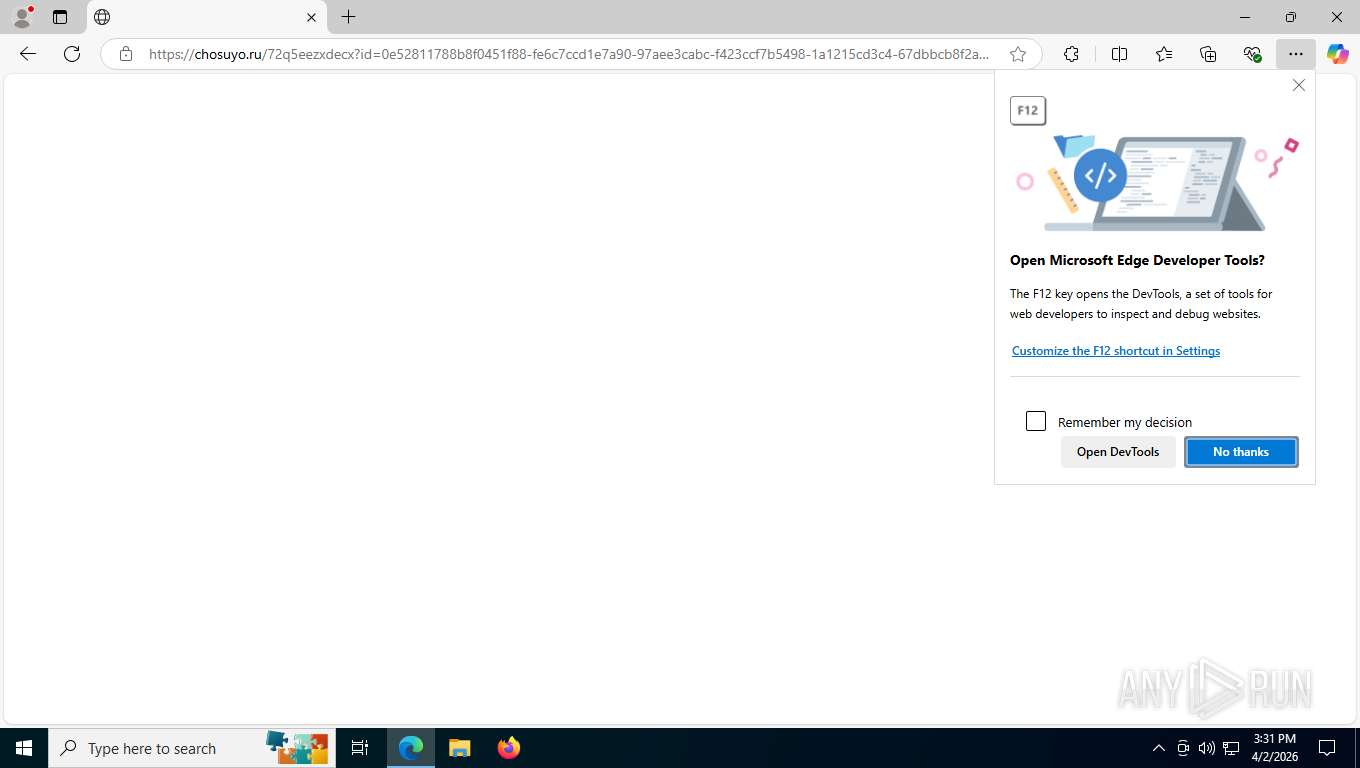Open the volume speaker control
This screenshot has width=1360, height=768.
[1206, 748]
